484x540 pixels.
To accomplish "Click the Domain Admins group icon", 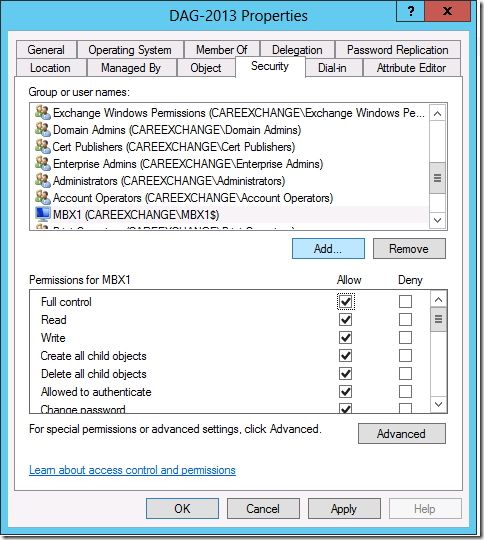I will pos(43,129).
